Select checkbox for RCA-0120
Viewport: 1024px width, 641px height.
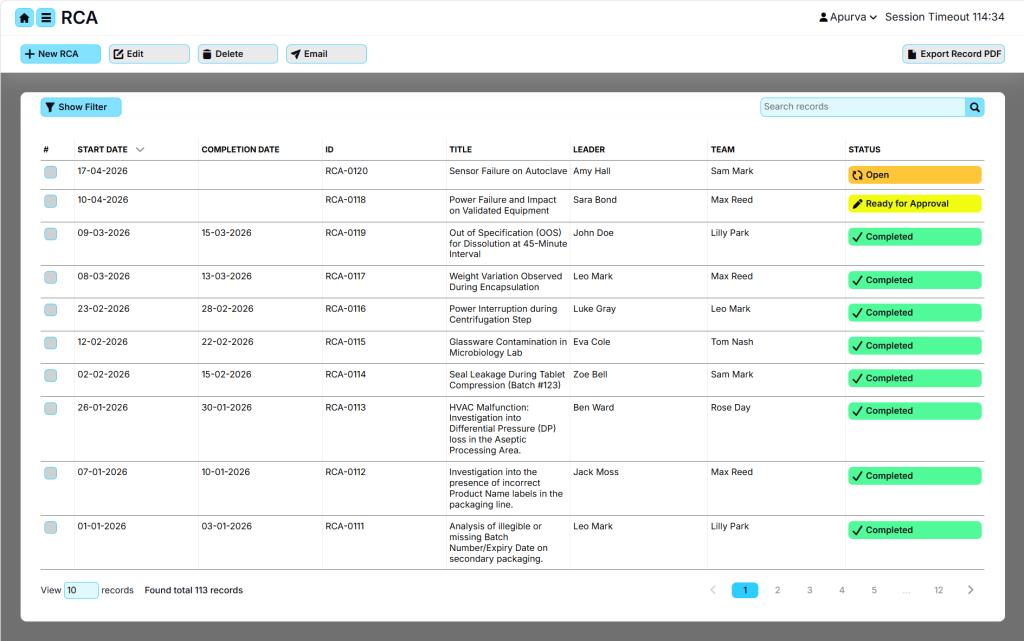point(50,172)
